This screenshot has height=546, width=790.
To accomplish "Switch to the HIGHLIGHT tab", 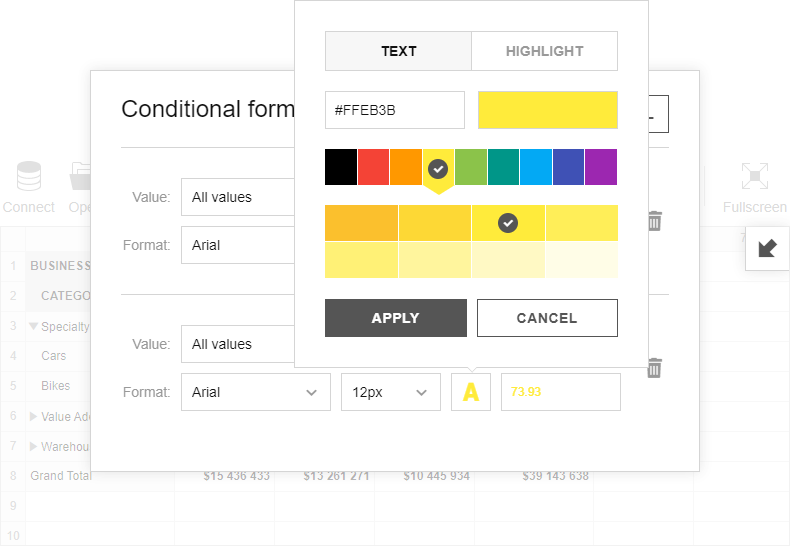I will 544,51.
